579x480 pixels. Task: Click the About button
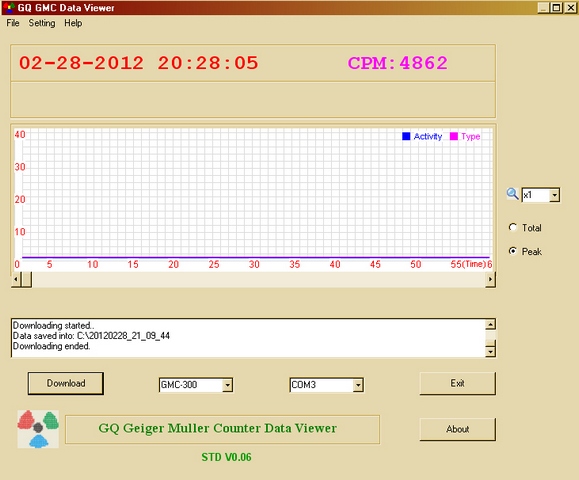click(458, 429)
